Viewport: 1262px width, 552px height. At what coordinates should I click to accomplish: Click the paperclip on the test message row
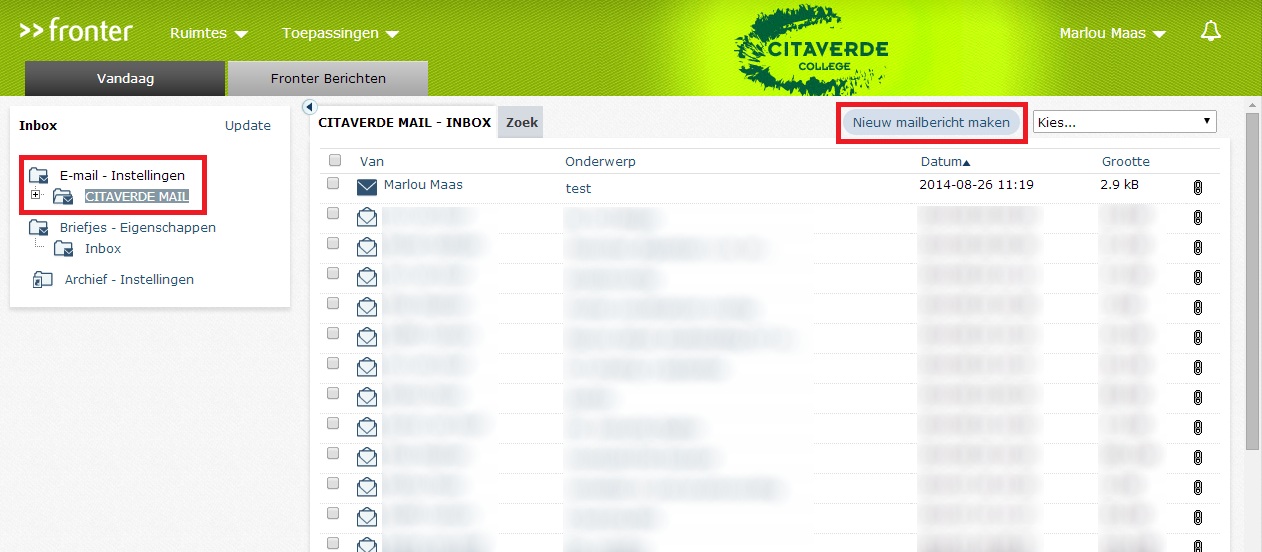tap(1197, 187)
